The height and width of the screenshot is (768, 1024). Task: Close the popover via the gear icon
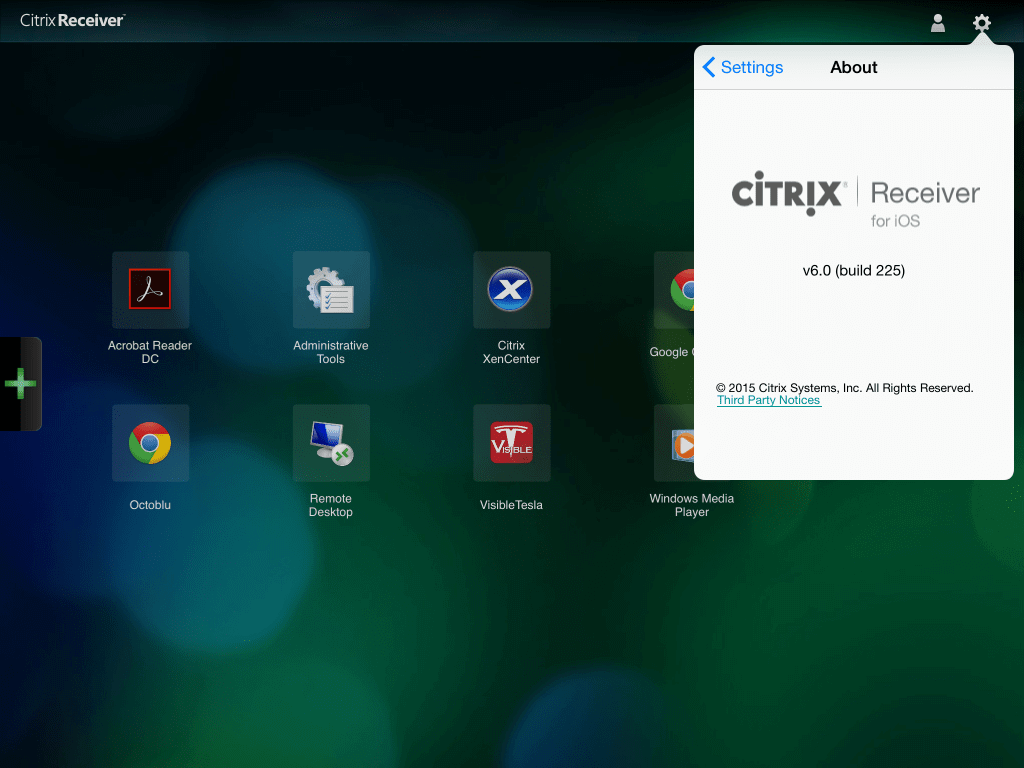(982, 23)
